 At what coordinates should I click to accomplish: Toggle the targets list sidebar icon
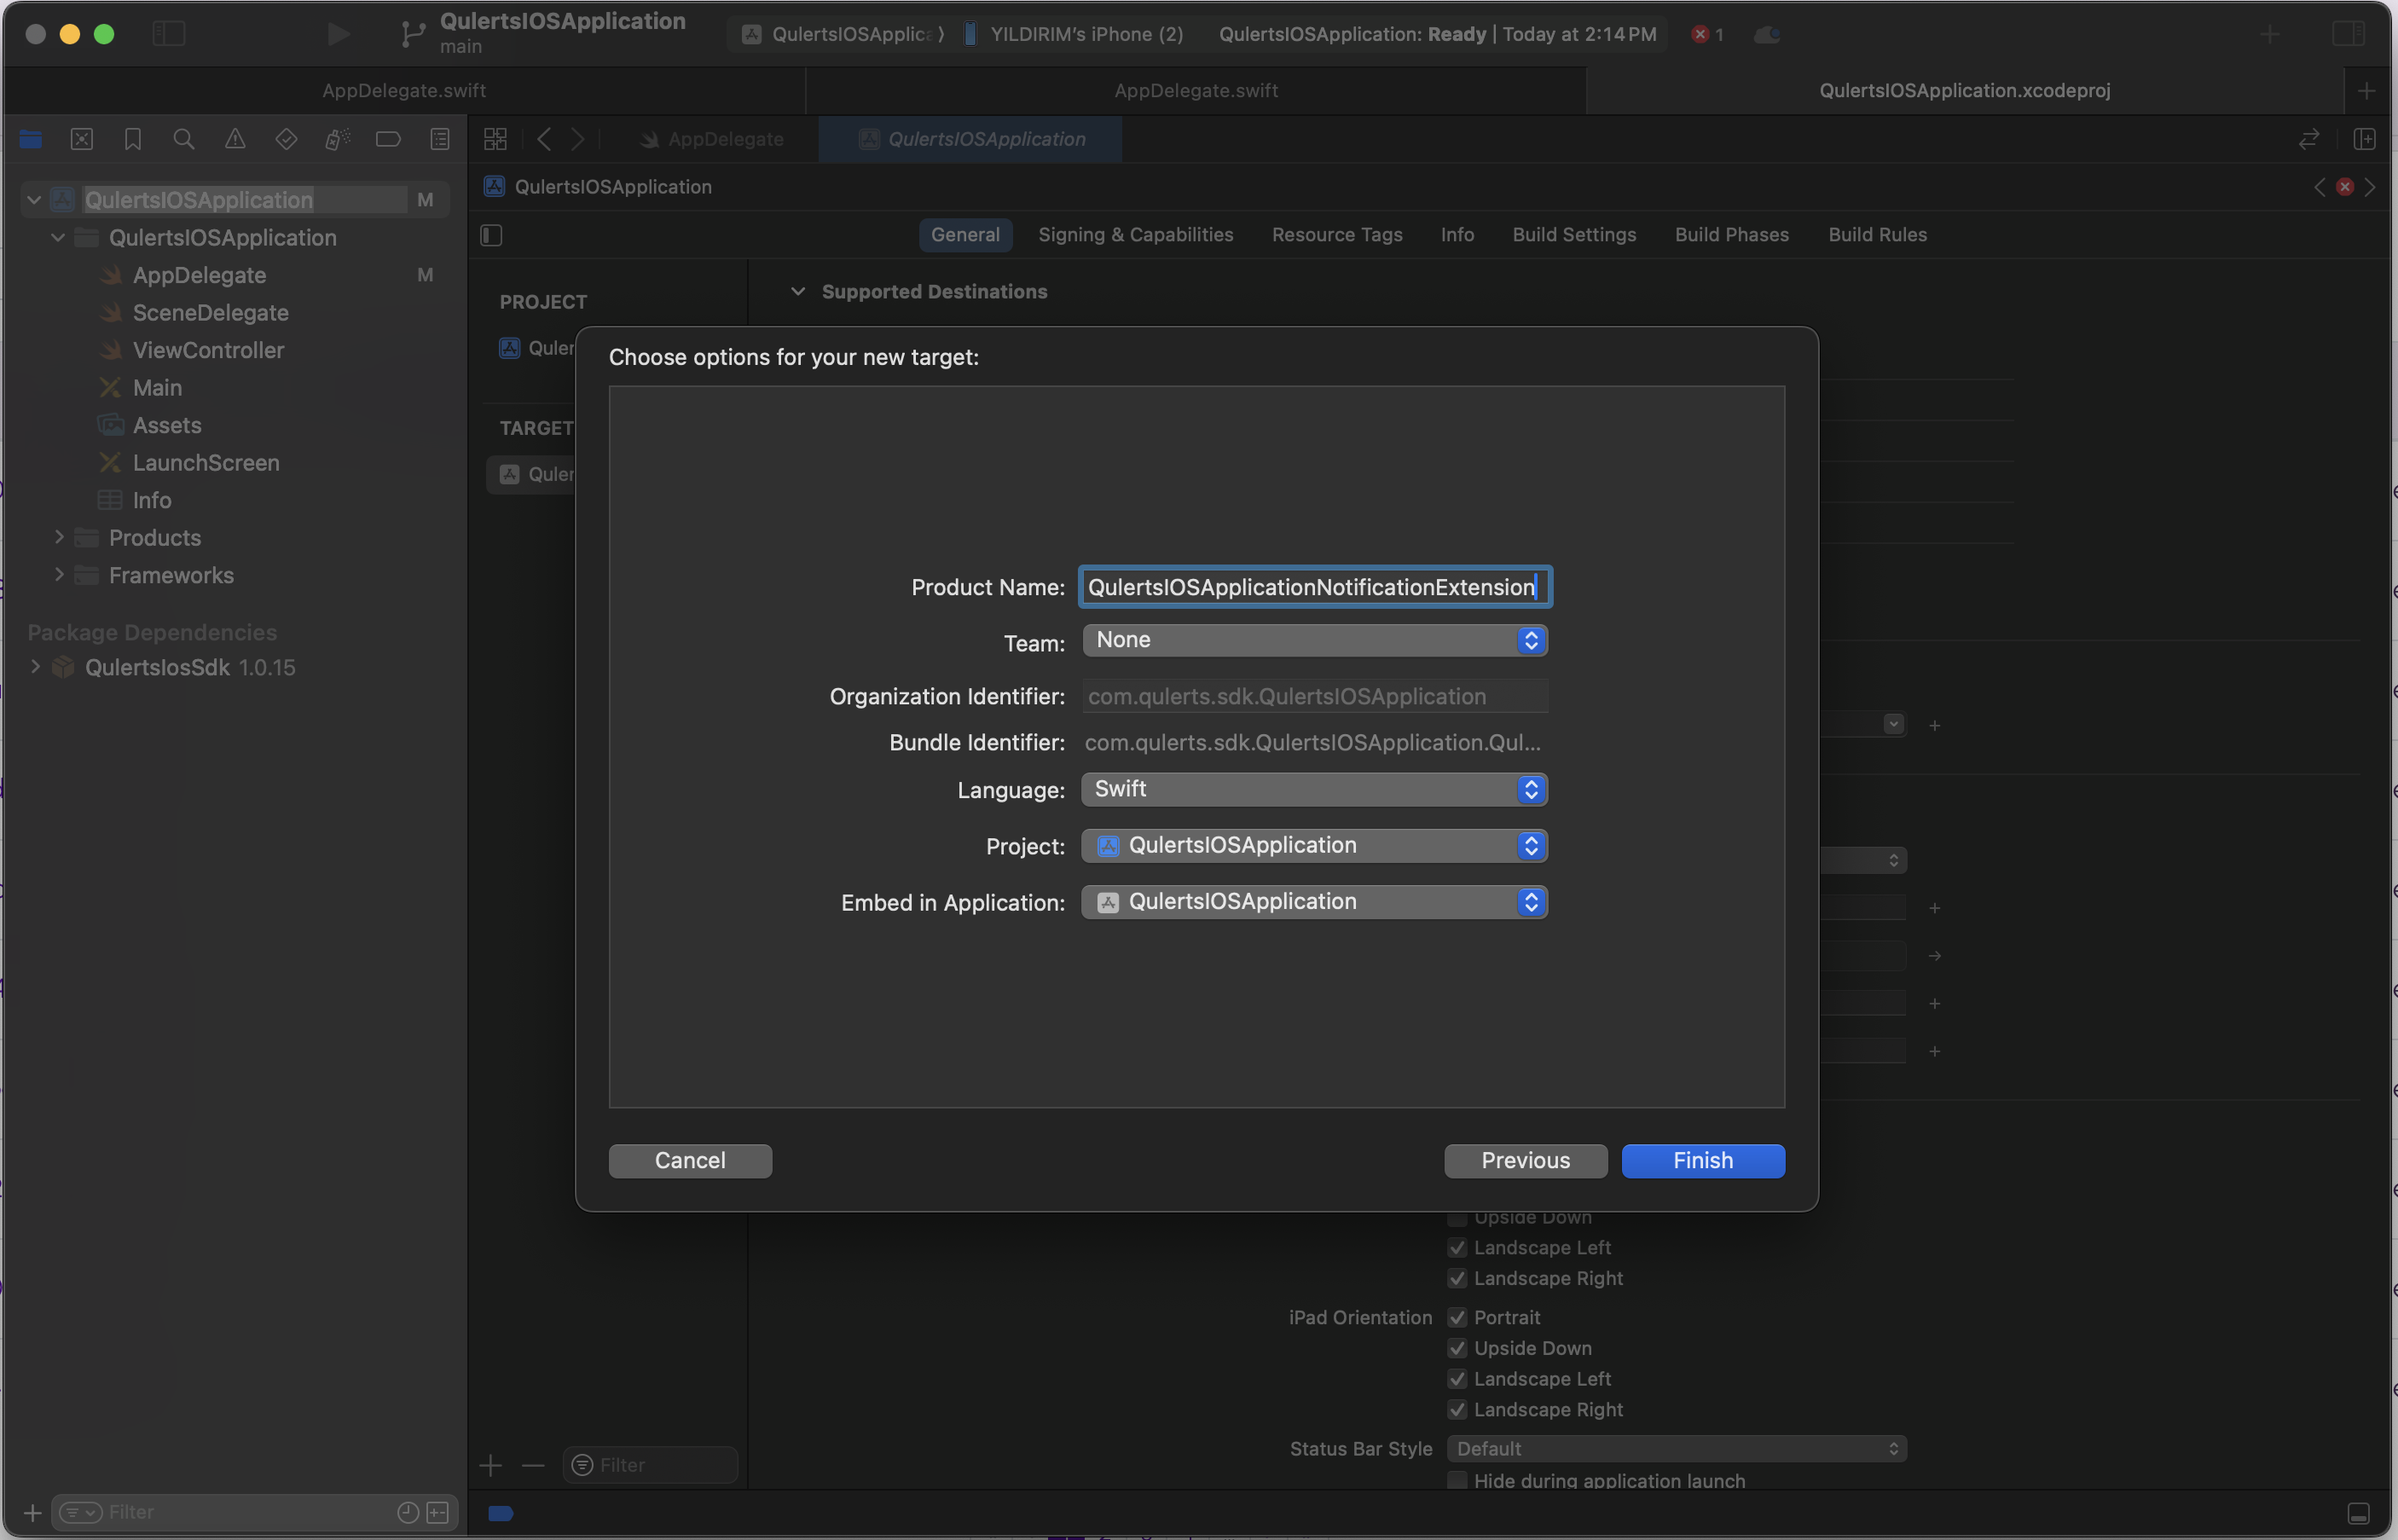coord(491,235)
